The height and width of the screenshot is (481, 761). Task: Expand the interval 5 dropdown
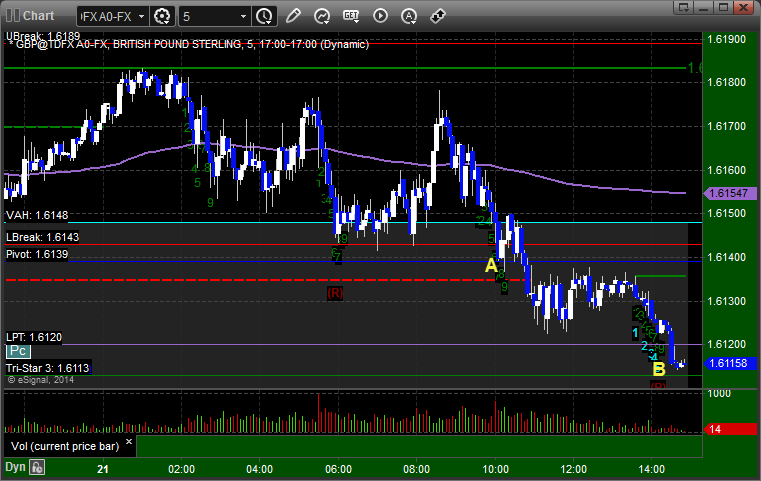244,17
